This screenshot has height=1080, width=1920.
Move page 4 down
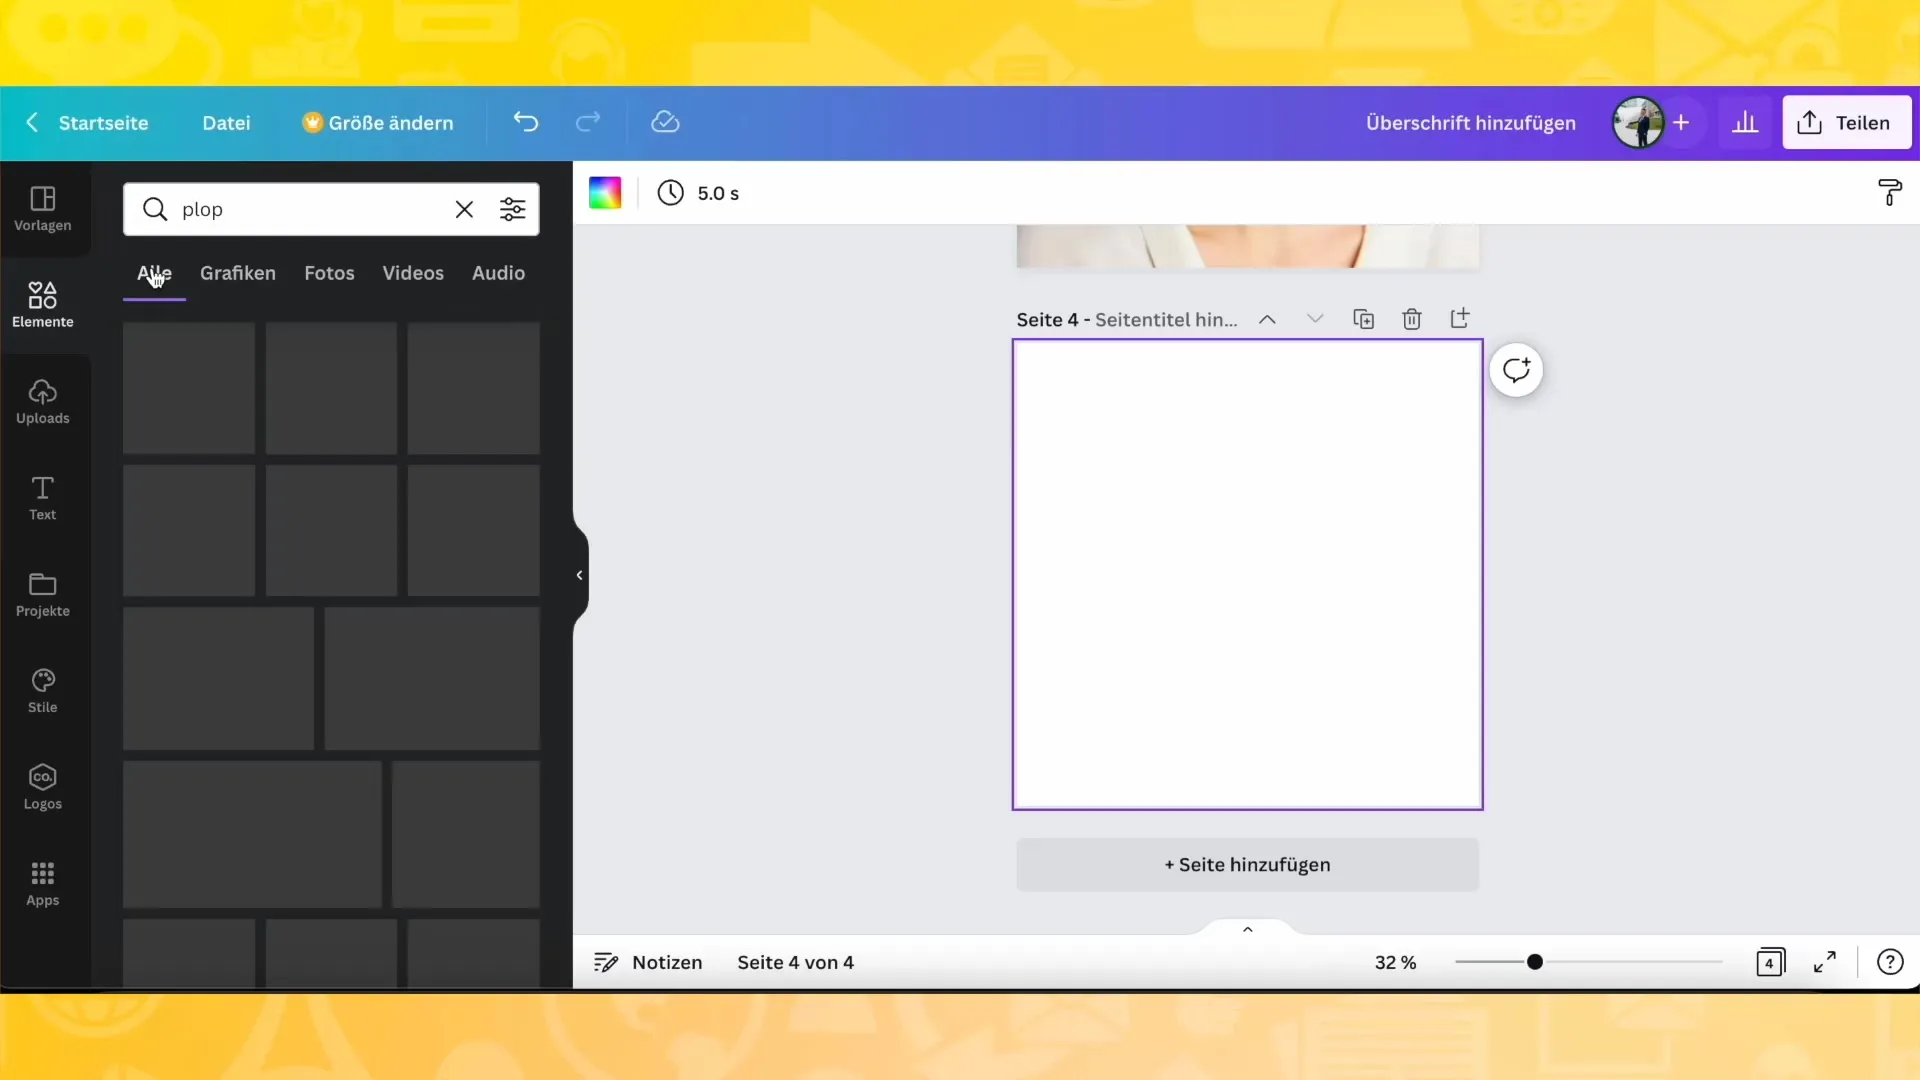click(1315, 319)
